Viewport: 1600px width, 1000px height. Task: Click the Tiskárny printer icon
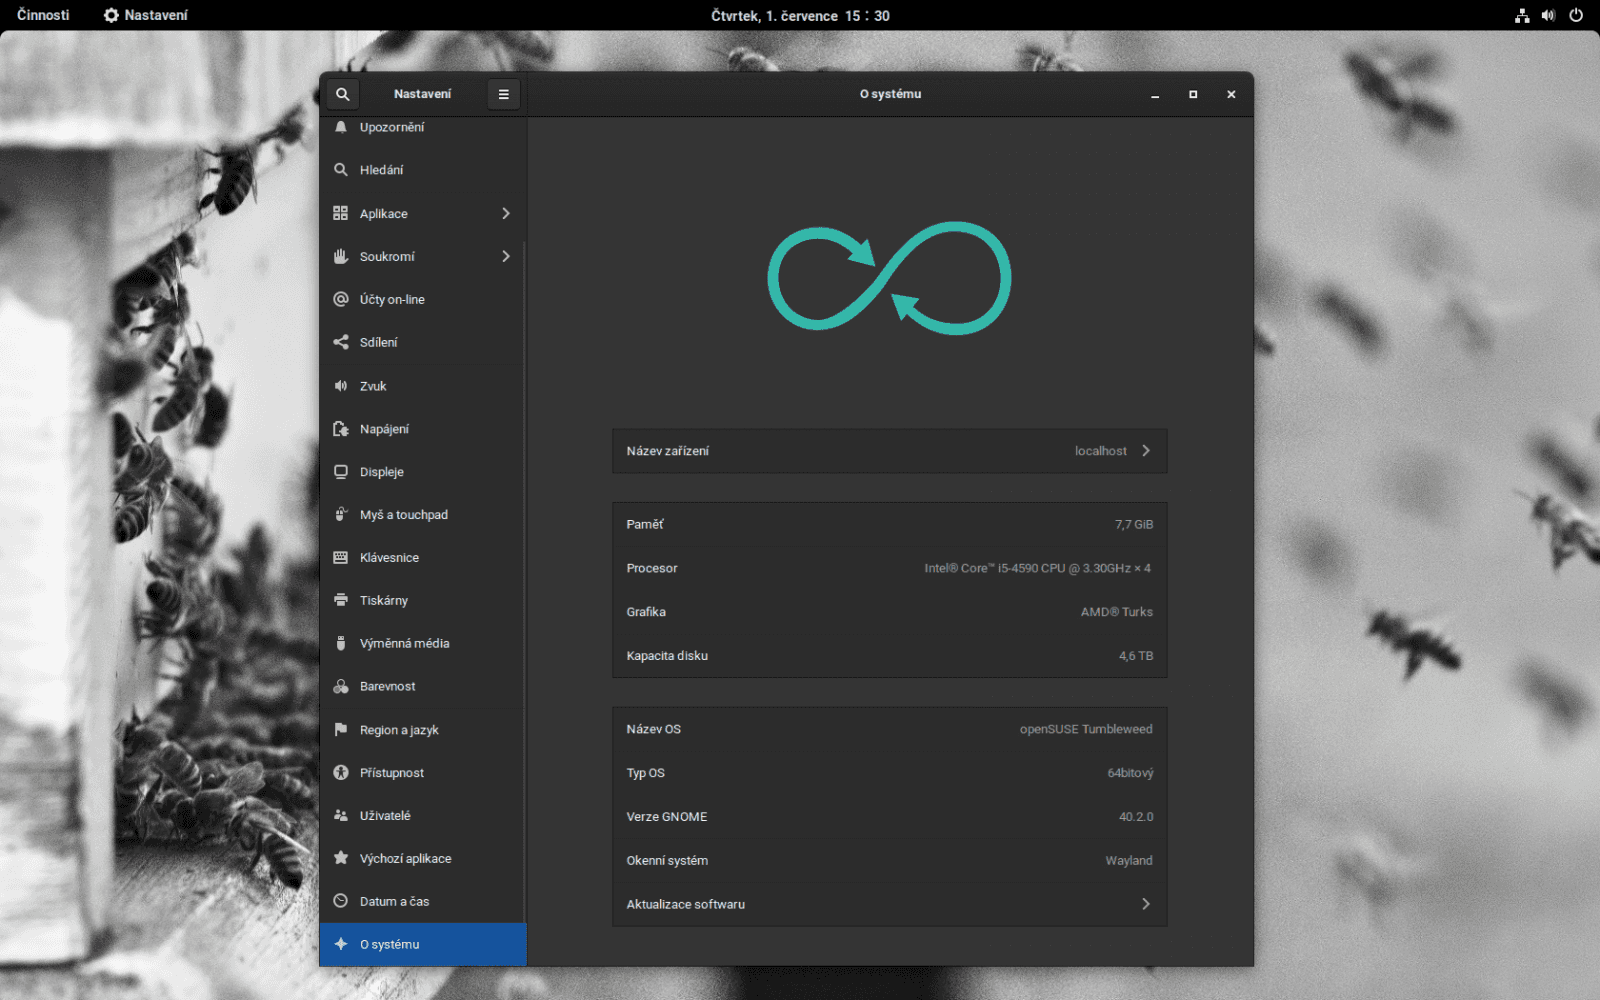tap(341, 600)
